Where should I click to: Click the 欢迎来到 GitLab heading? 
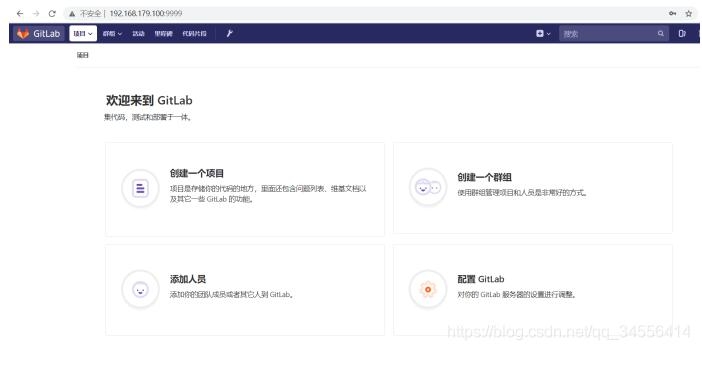[x=149, y=100]
